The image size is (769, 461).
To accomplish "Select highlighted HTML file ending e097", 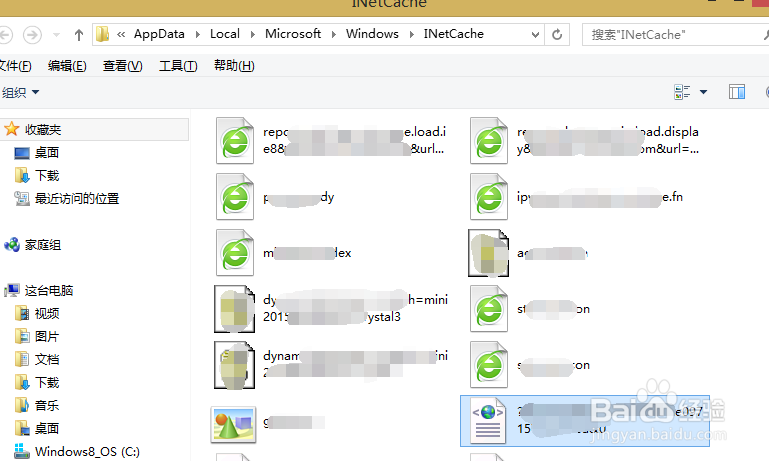I will 585,421.
